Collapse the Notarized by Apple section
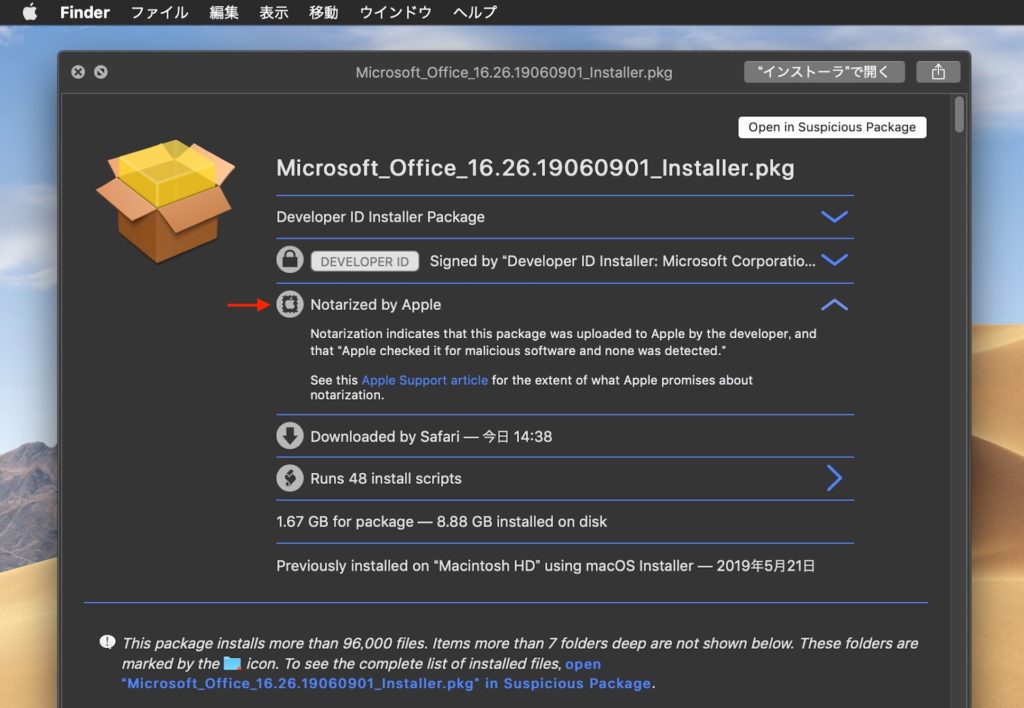This screenshot has width=1024, height=708. click(x=834, y=304)
